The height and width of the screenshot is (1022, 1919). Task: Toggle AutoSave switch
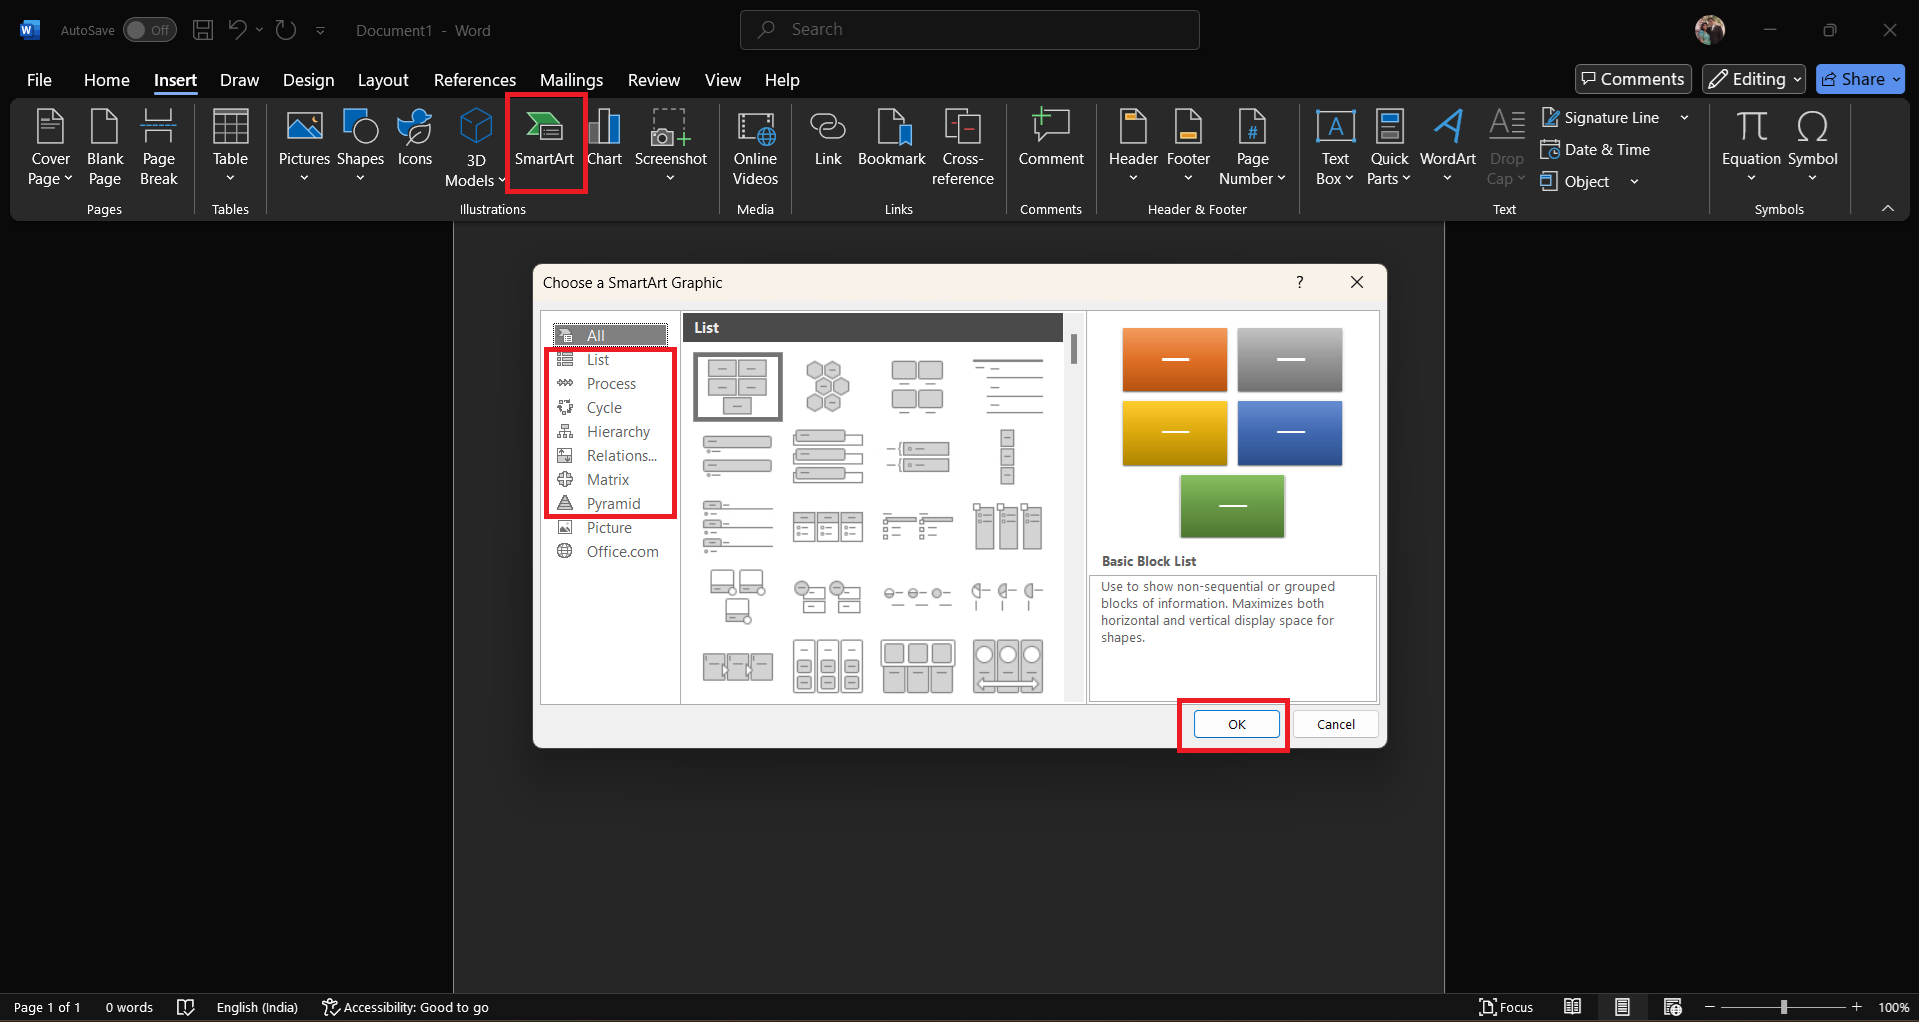[x=150, y=30]
